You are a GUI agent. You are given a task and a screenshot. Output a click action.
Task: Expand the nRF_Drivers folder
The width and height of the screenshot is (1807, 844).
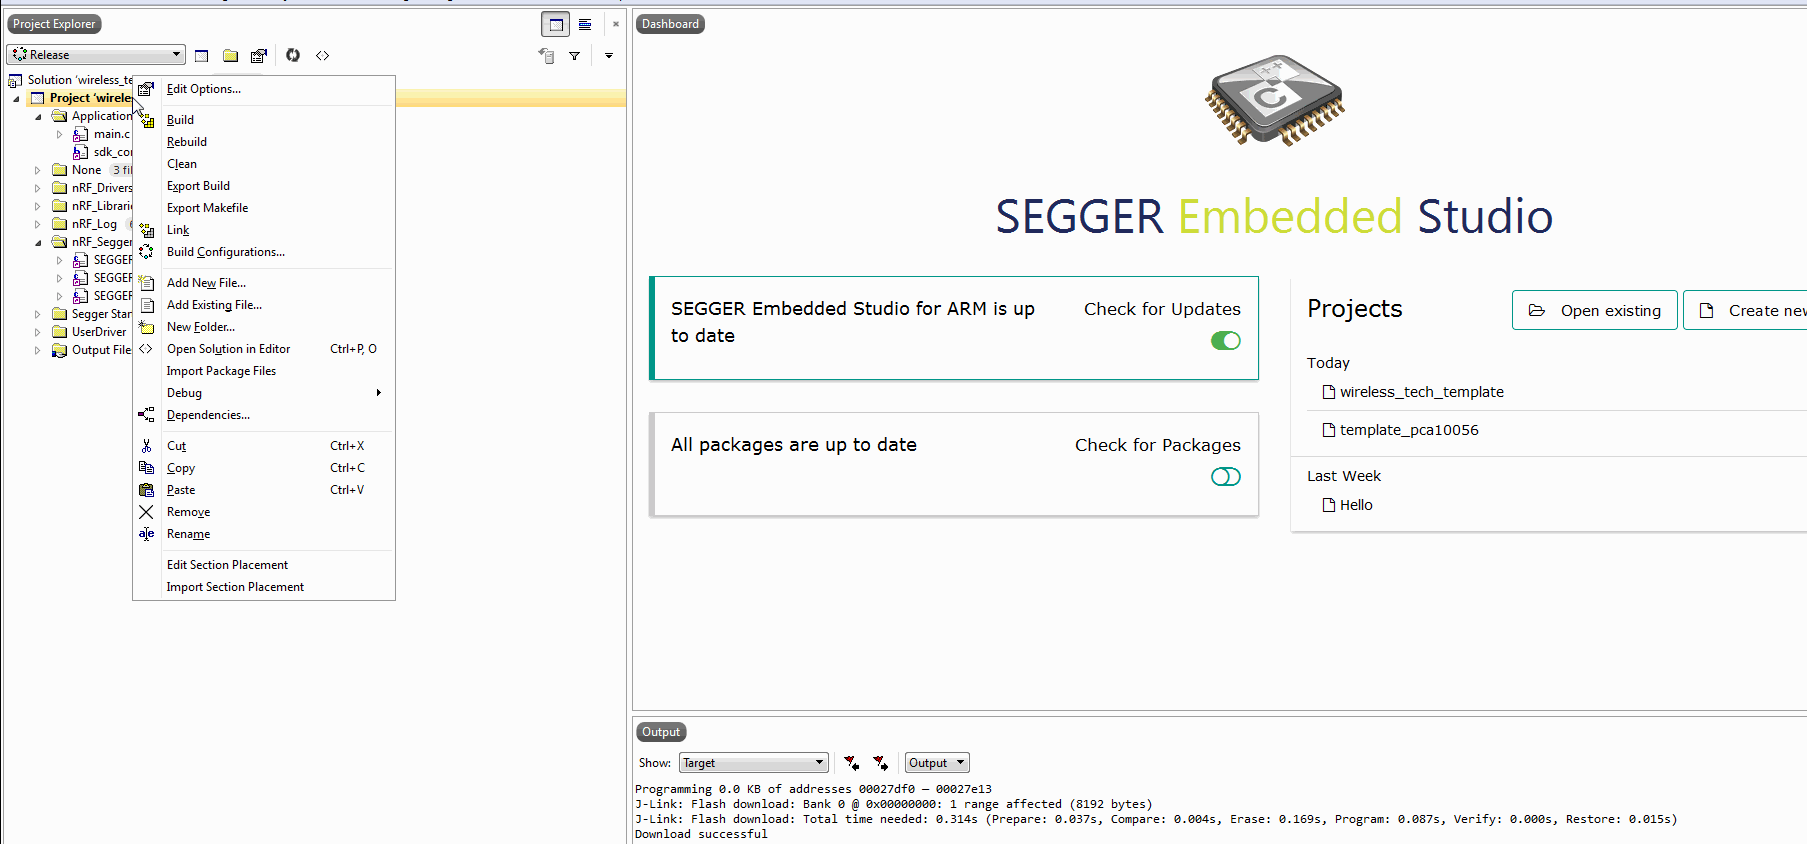(38, 189)
